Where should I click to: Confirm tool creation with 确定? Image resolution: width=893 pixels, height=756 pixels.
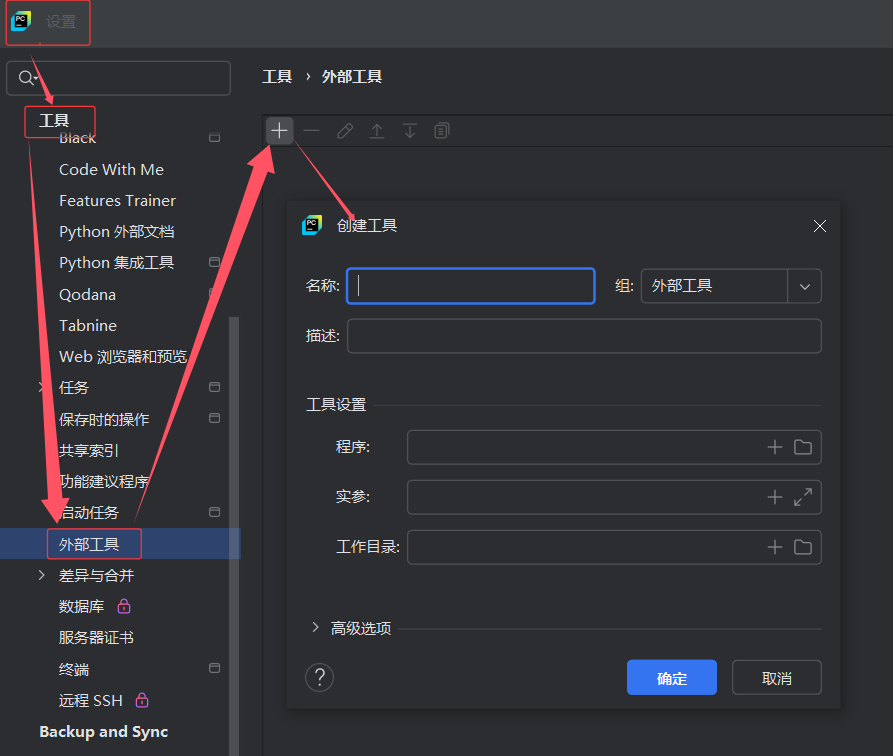tap(671, 677)
